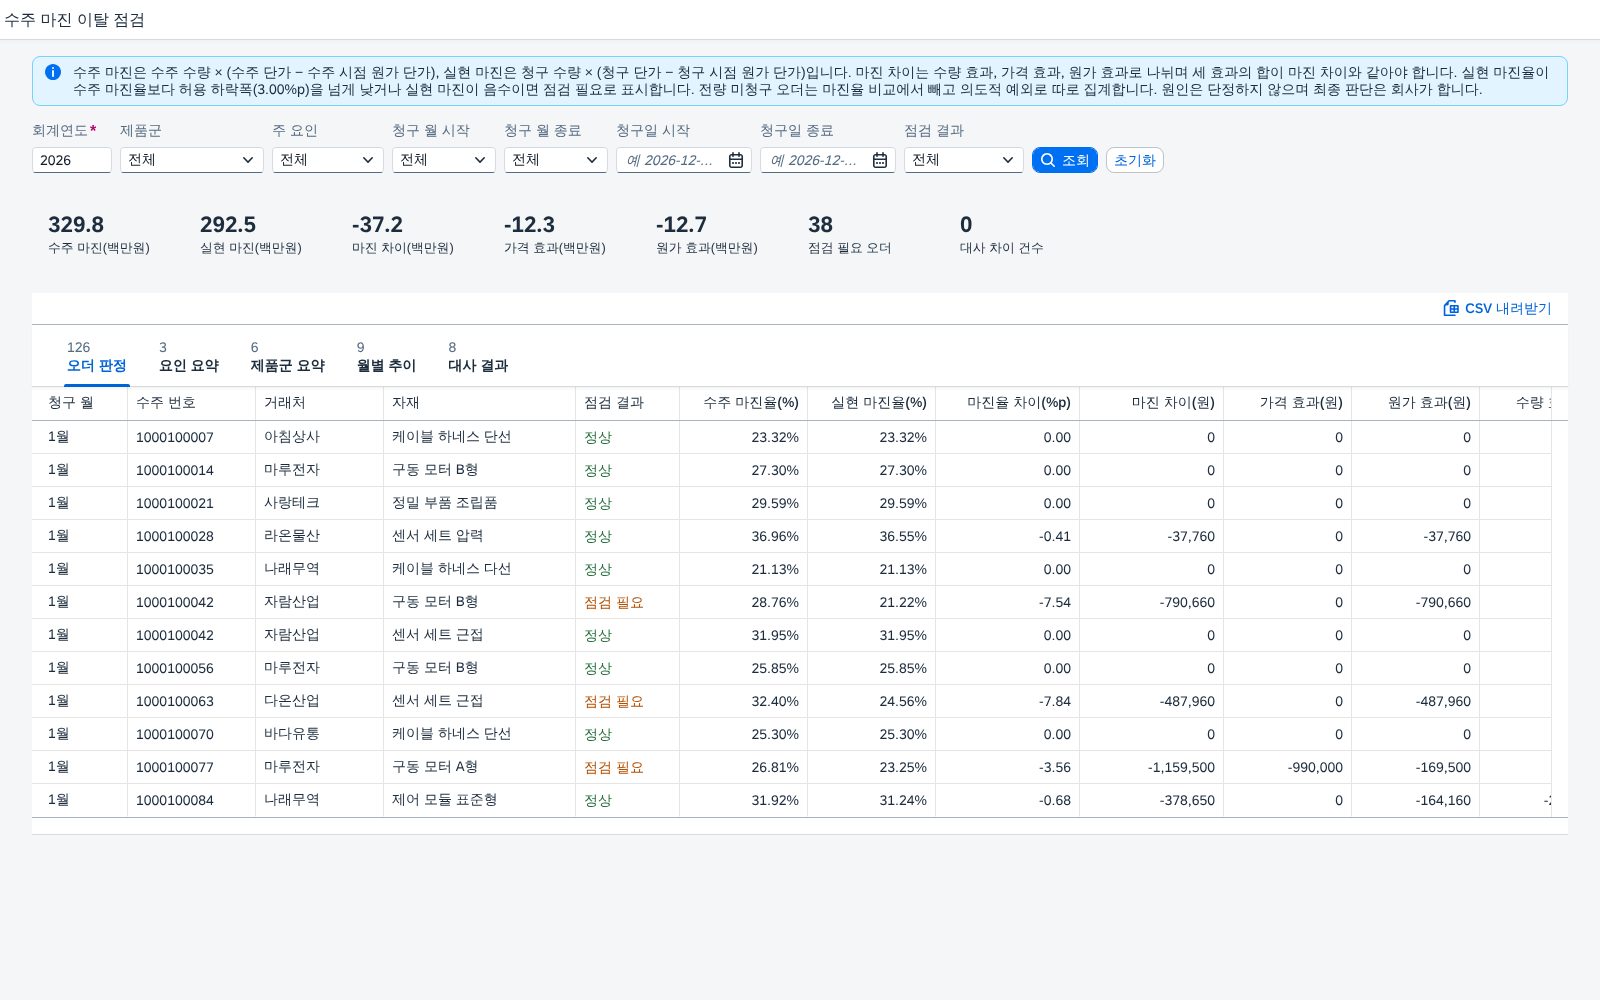Screen dimensions: 1600x1000
Task: Open calendar picker for 청구일 시작
Action: (x=736, y=160)
